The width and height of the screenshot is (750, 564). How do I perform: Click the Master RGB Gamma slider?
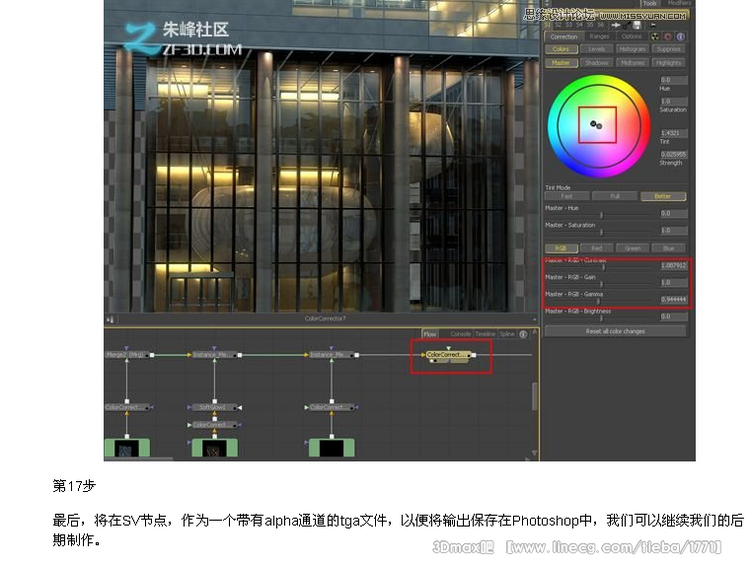601,301
